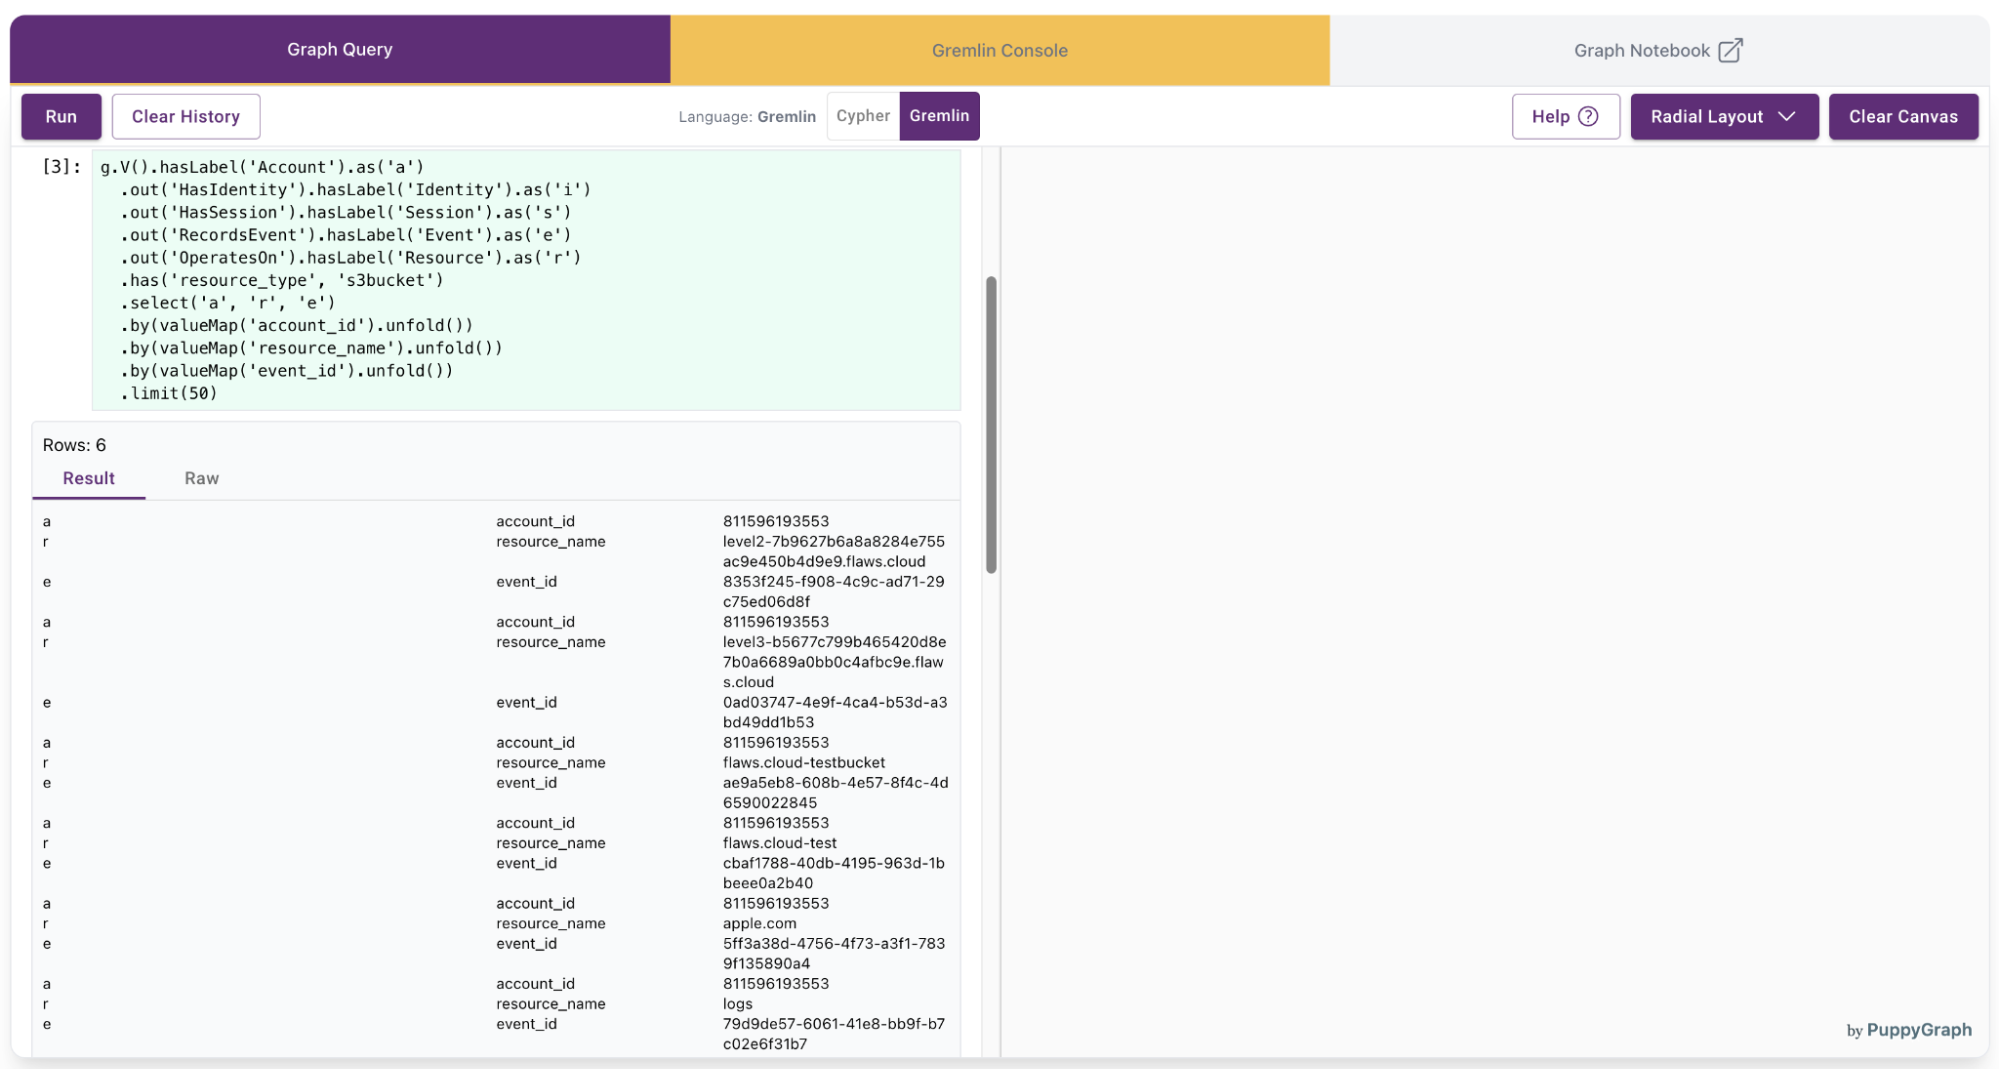Select the account_id value 811596193553

775,521
